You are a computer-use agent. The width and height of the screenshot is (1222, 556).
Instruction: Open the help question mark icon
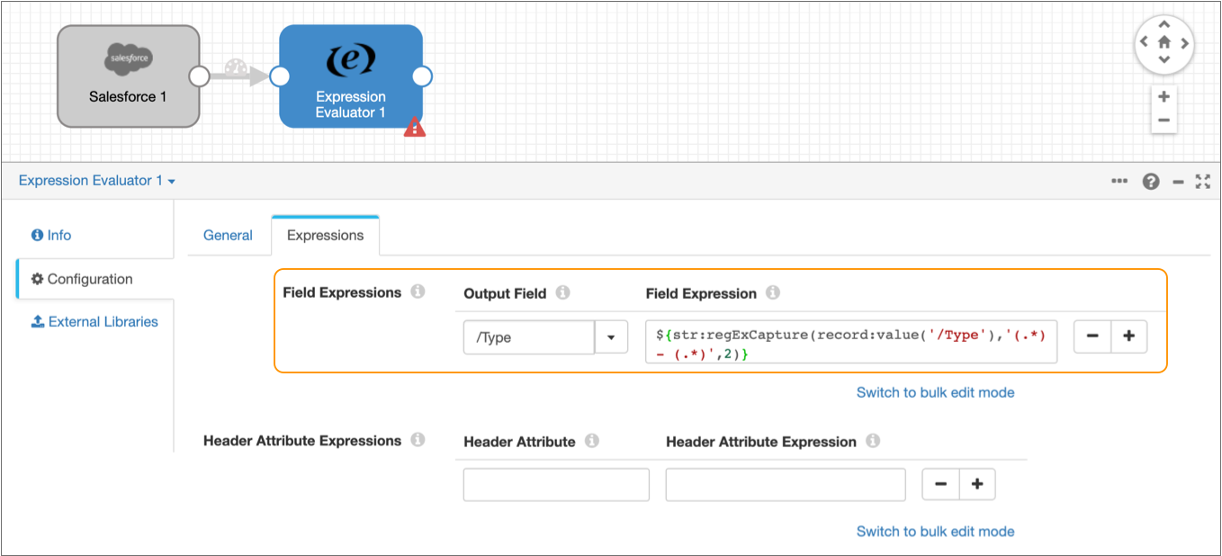(x=1151, y=181)
